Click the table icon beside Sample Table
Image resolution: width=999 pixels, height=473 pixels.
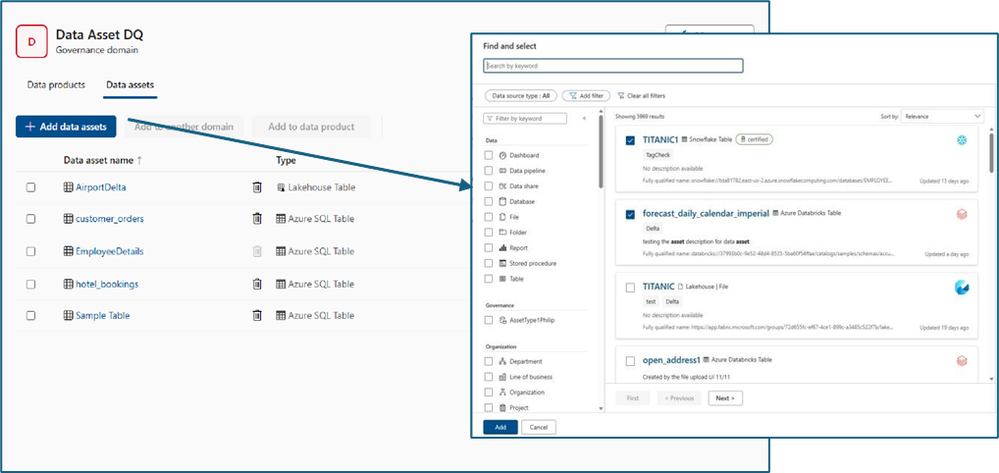pyautogui.click(x=68, y=315)
